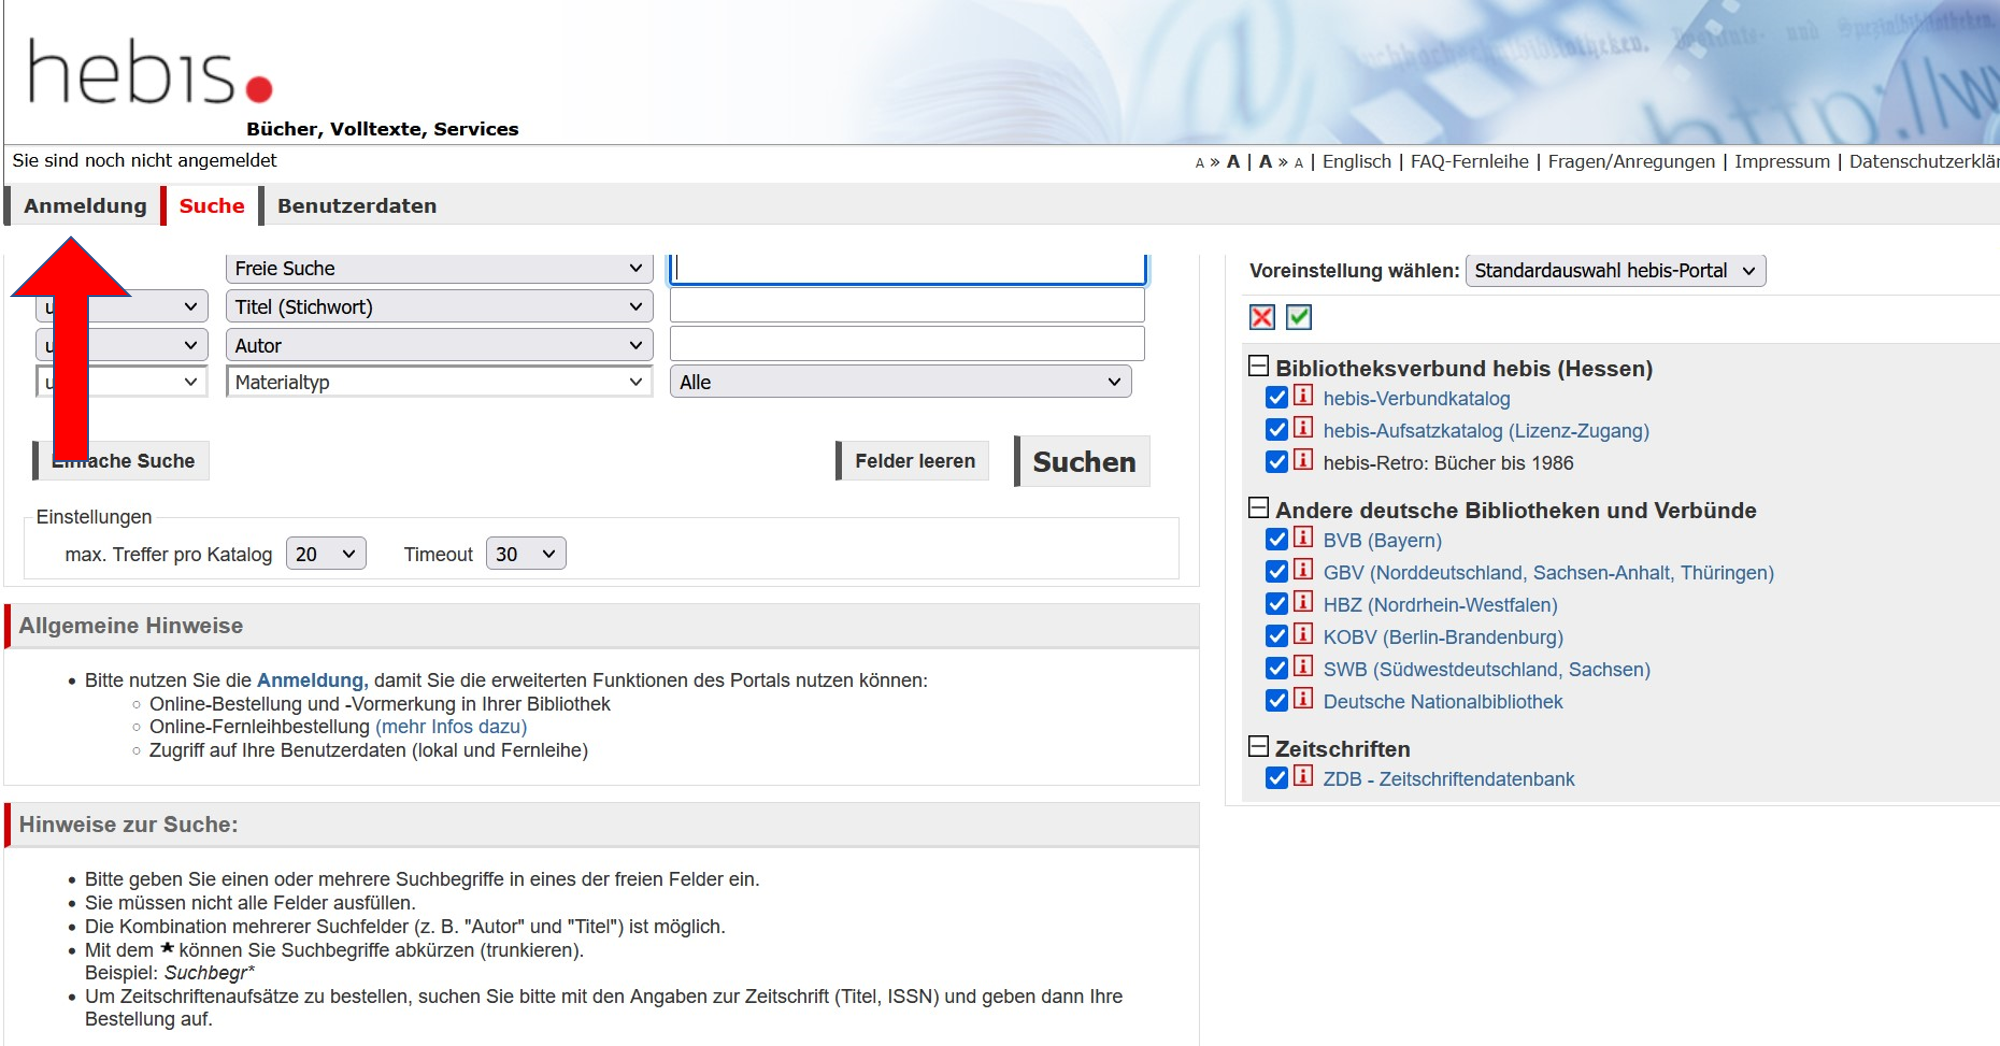
Task: Open the Anmeldung tab
Action: [x=85, y=206]
